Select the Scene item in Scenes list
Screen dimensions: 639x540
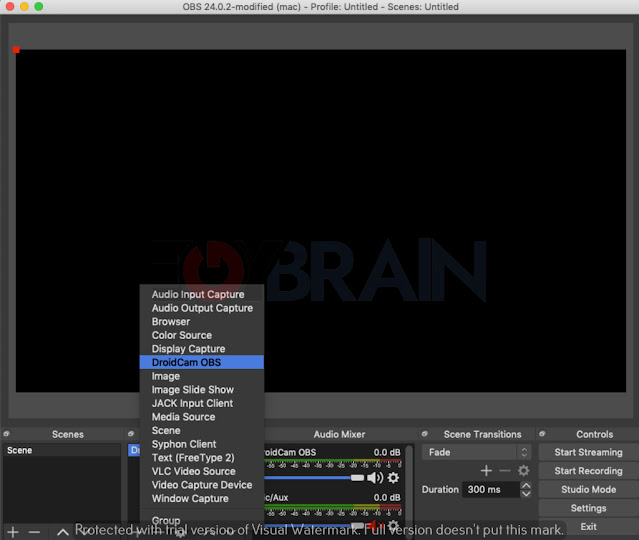pyautogui.click(x=62, y=450)
